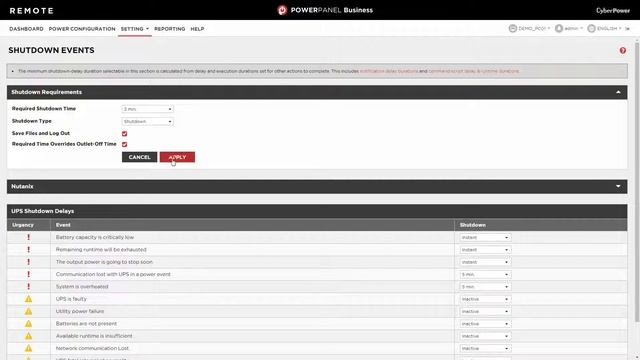Click the DEMO_PC host icon
The height and width of the screenshot is (360, 640).
513,28
